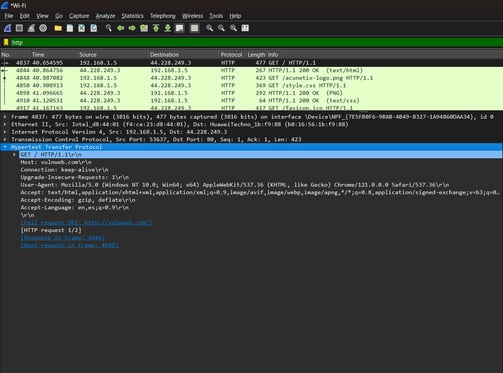
Task: Open the Capture menu
Action: pos(79,16)
